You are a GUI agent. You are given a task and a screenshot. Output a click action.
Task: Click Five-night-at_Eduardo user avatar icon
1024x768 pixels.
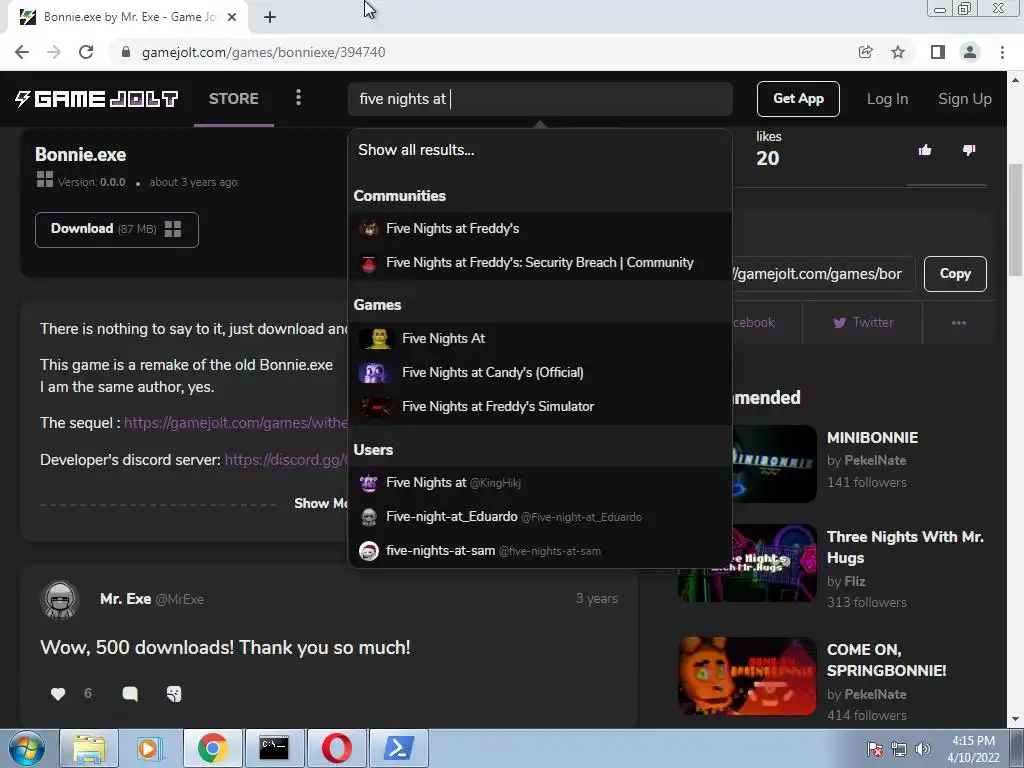click(369, 517)
